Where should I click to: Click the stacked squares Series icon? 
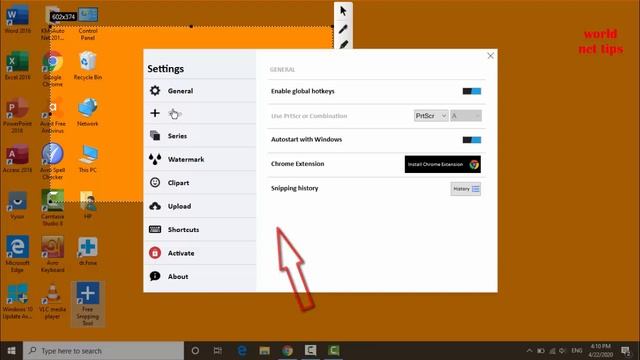point(155,136)
